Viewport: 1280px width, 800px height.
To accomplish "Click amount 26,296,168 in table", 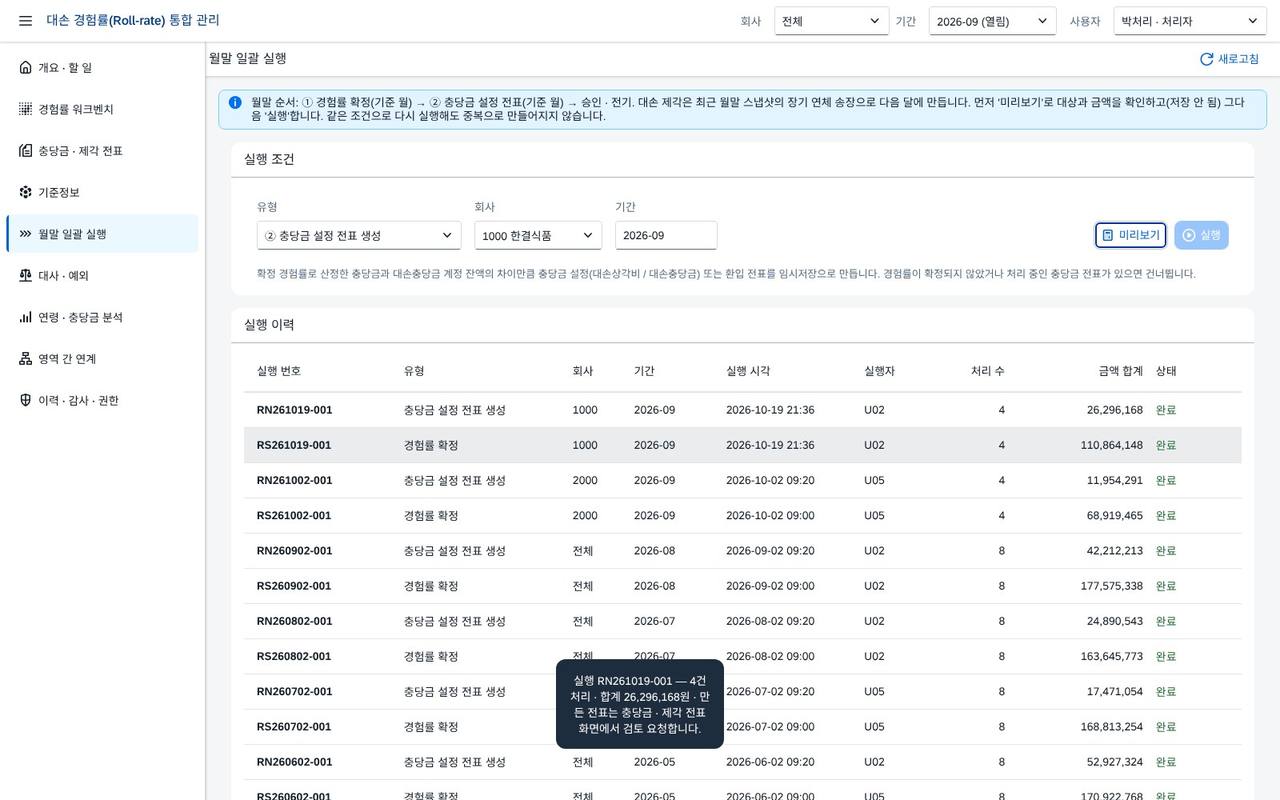I will point(1115,410).
